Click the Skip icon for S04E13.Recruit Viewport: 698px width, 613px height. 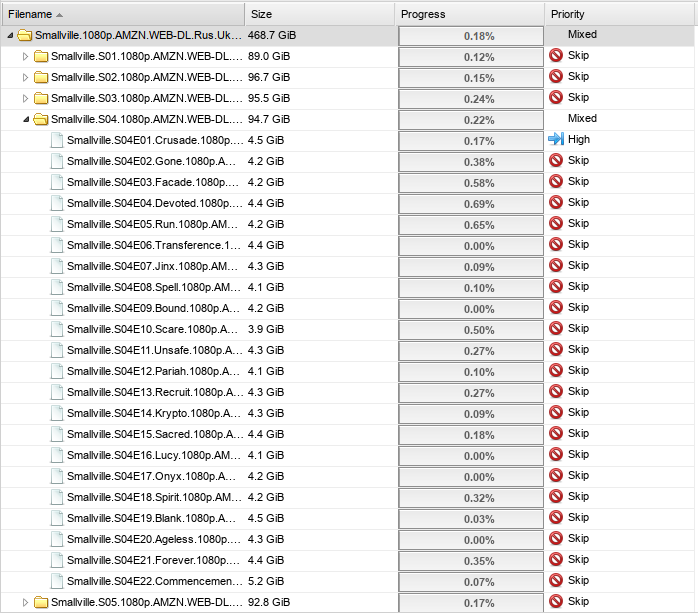[x=556, y=391]
